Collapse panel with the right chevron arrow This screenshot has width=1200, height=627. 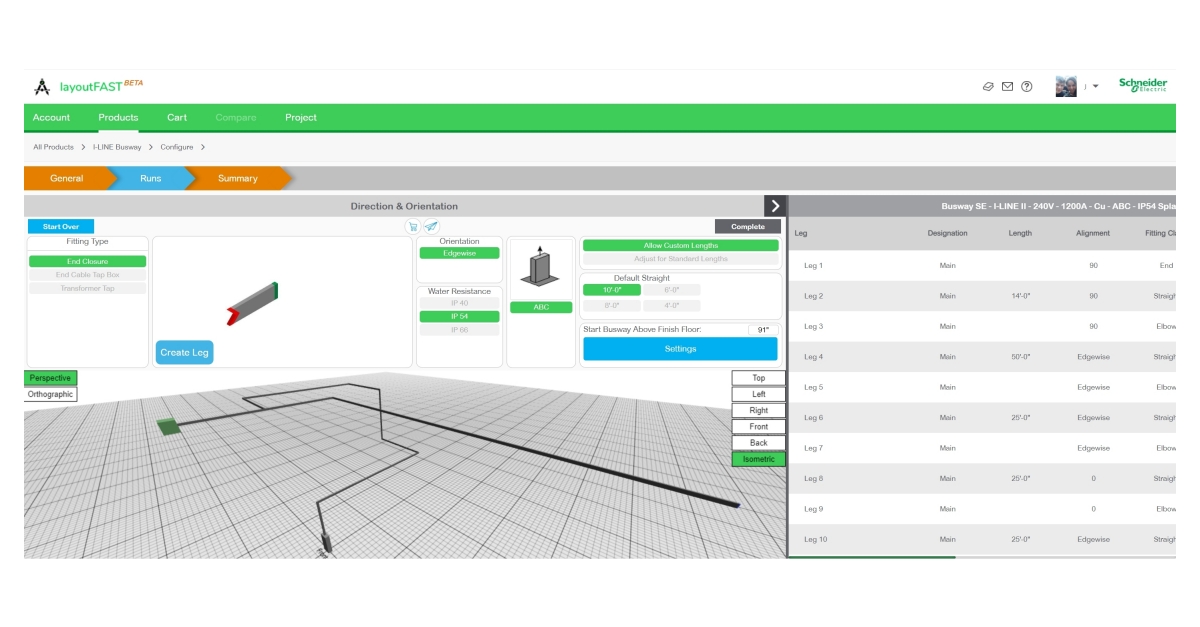[x=774, y=206]
